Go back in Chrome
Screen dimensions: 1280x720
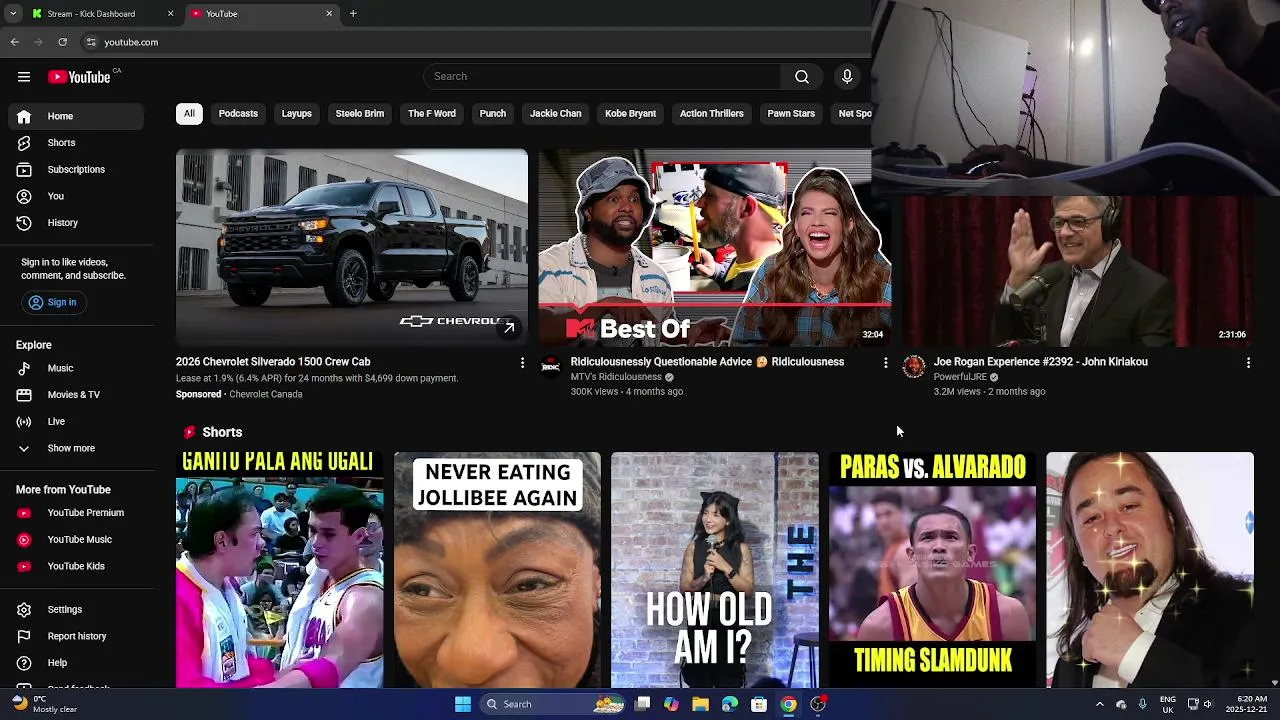(x=15, y=42)
